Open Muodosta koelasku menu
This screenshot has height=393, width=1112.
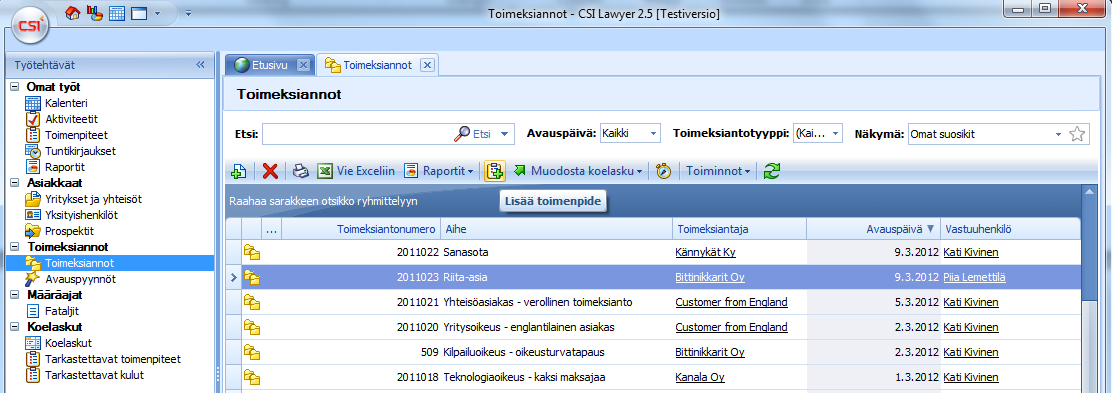(578, 171)
